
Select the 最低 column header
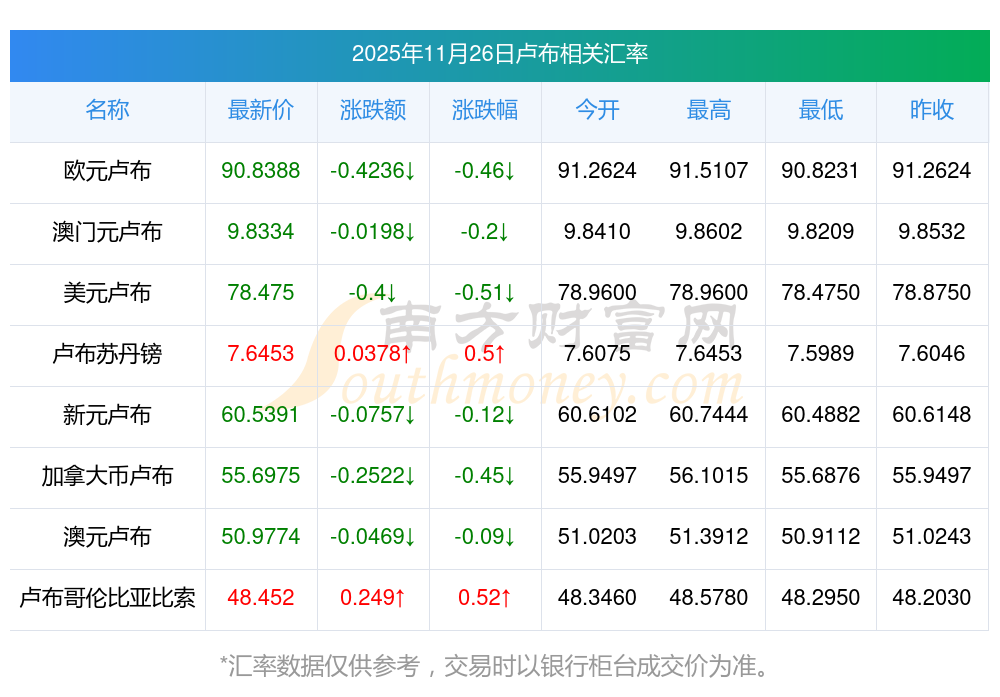[820, 110]
